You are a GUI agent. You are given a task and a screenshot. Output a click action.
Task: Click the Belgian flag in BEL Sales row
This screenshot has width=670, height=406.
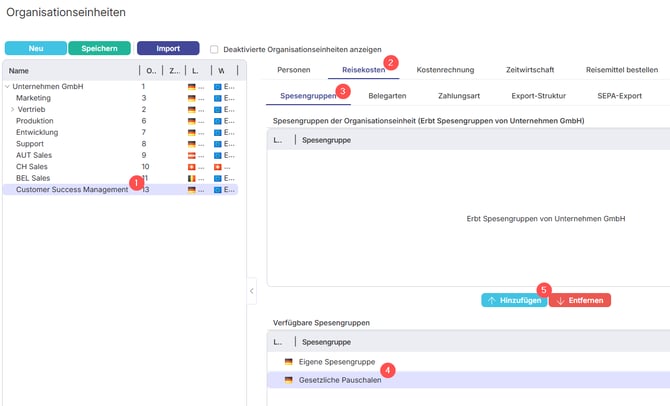click(191, 178)
